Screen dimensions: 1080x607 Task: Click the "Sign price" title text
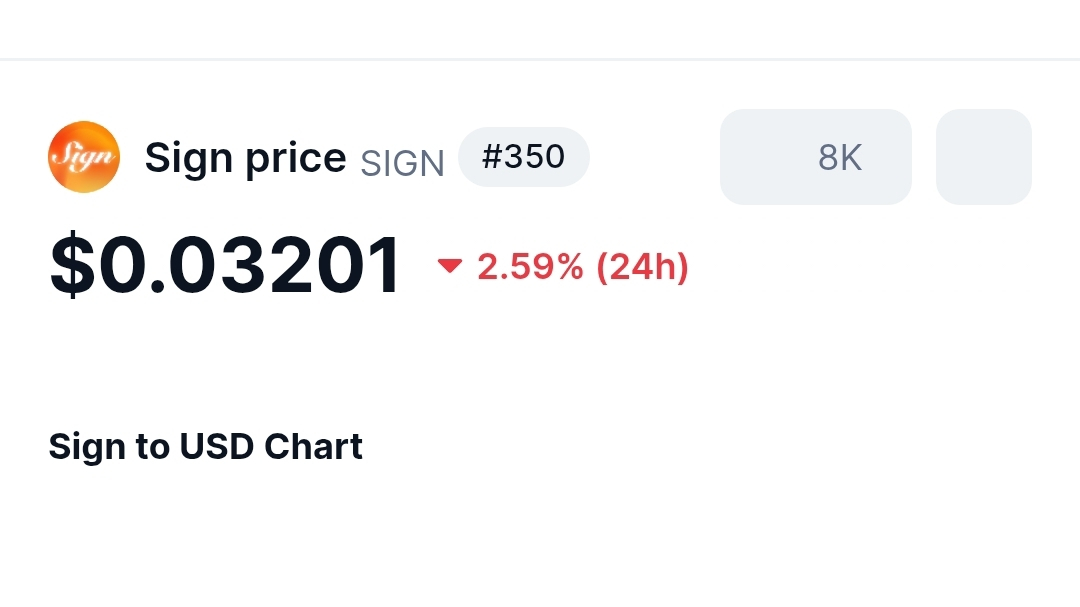(x=245, y=158)
